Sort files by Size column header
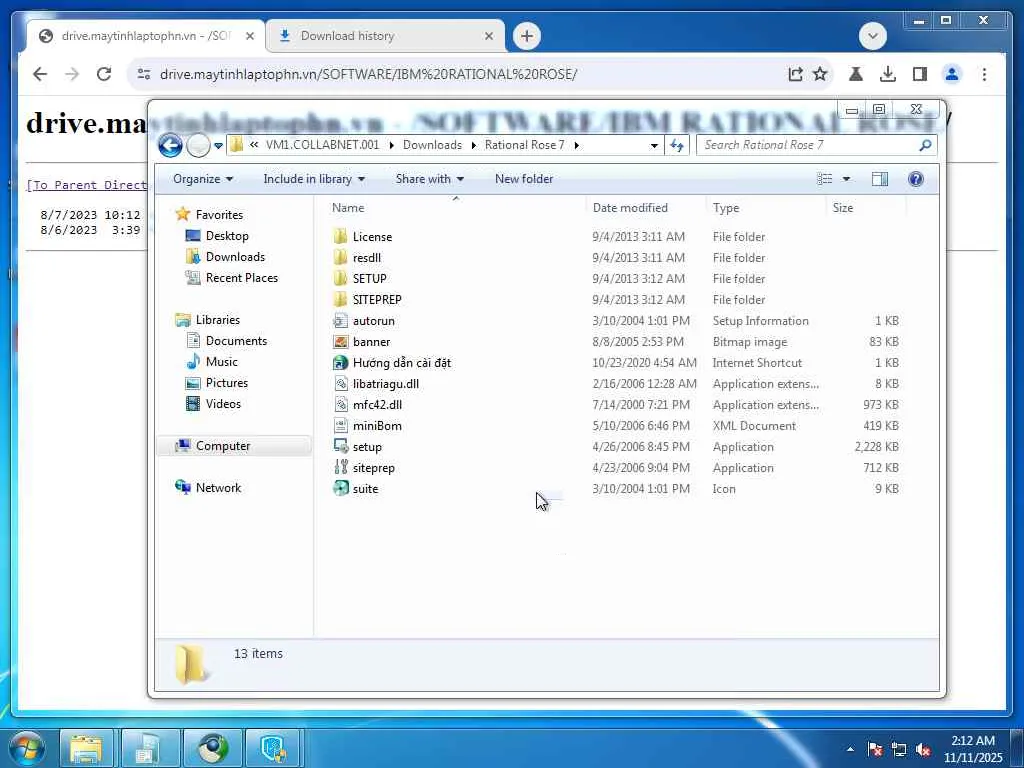This screenshot has height=768, width=1024. pyautogui.click(x=842, y=208)
